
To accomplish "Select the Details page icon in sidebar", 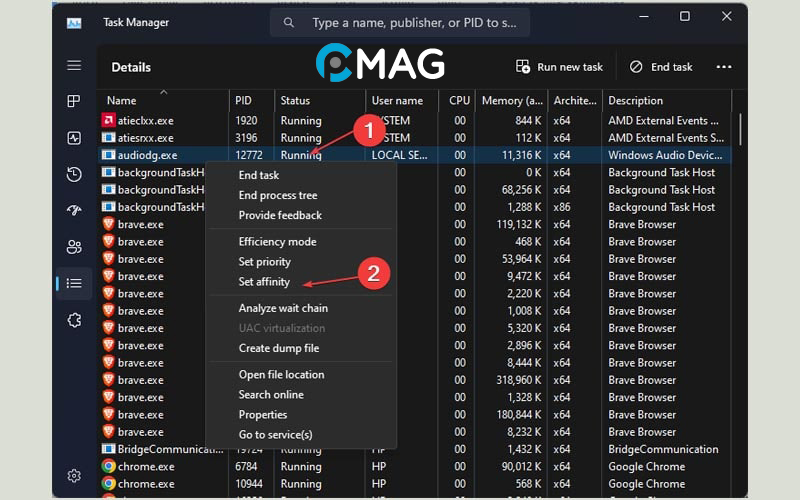I will point(74,283).
